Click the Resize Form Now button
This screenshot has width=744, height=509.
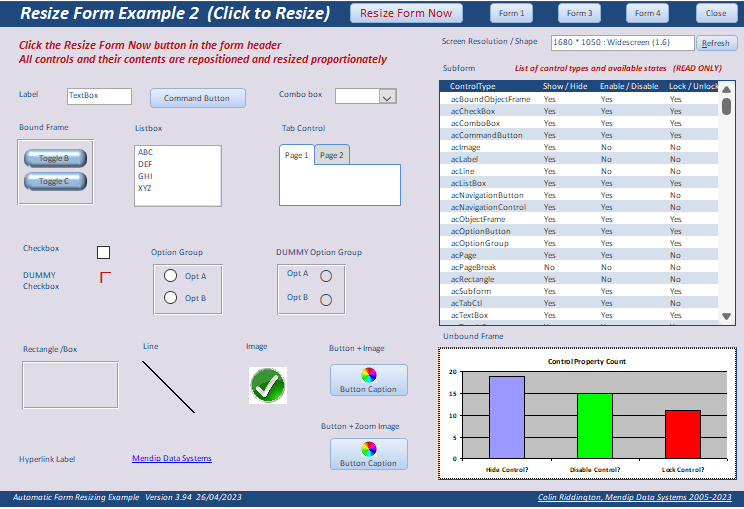406,13
